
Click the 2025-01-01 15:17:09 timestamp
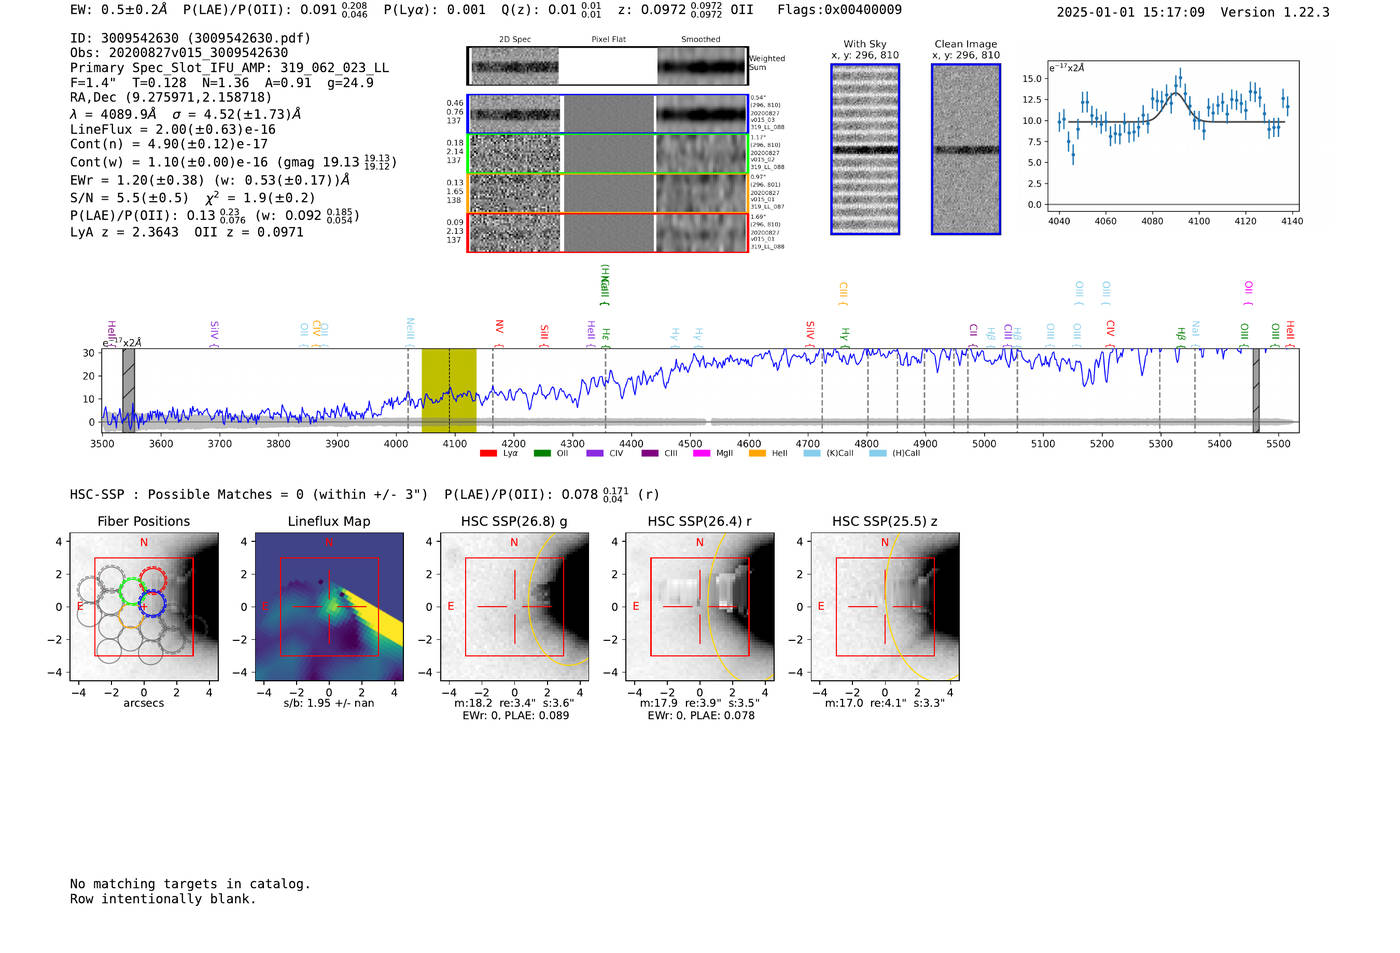(x=1131, y=12)
